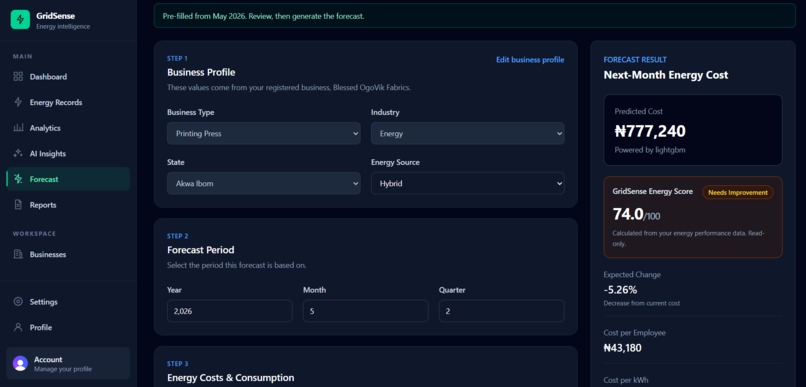Viewport: 806px width, 387px height.
Task: Click the GridSense lightning logo icon
Action: [x=20, y=20]
